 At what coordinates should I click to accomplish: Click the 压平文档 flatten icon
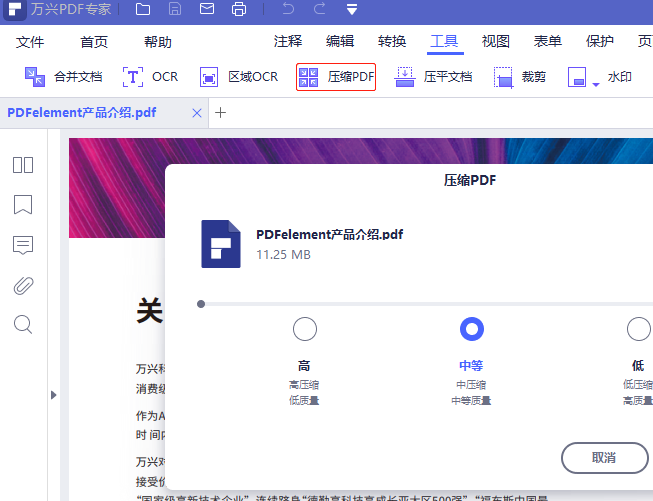click(x=404, y=77)
